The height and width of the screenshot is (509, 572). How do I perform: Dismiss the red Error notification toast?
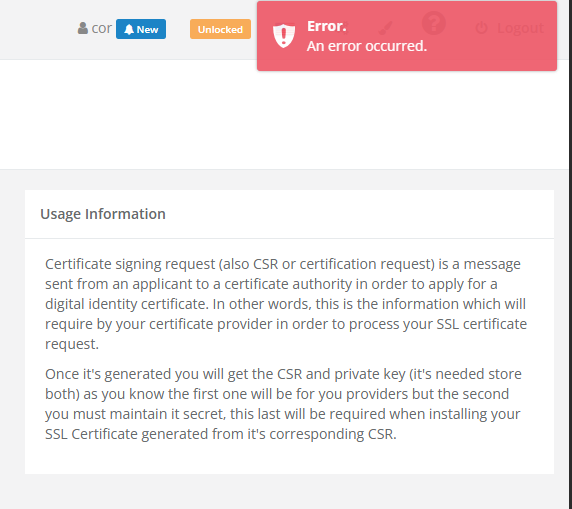tap(407, 36)
